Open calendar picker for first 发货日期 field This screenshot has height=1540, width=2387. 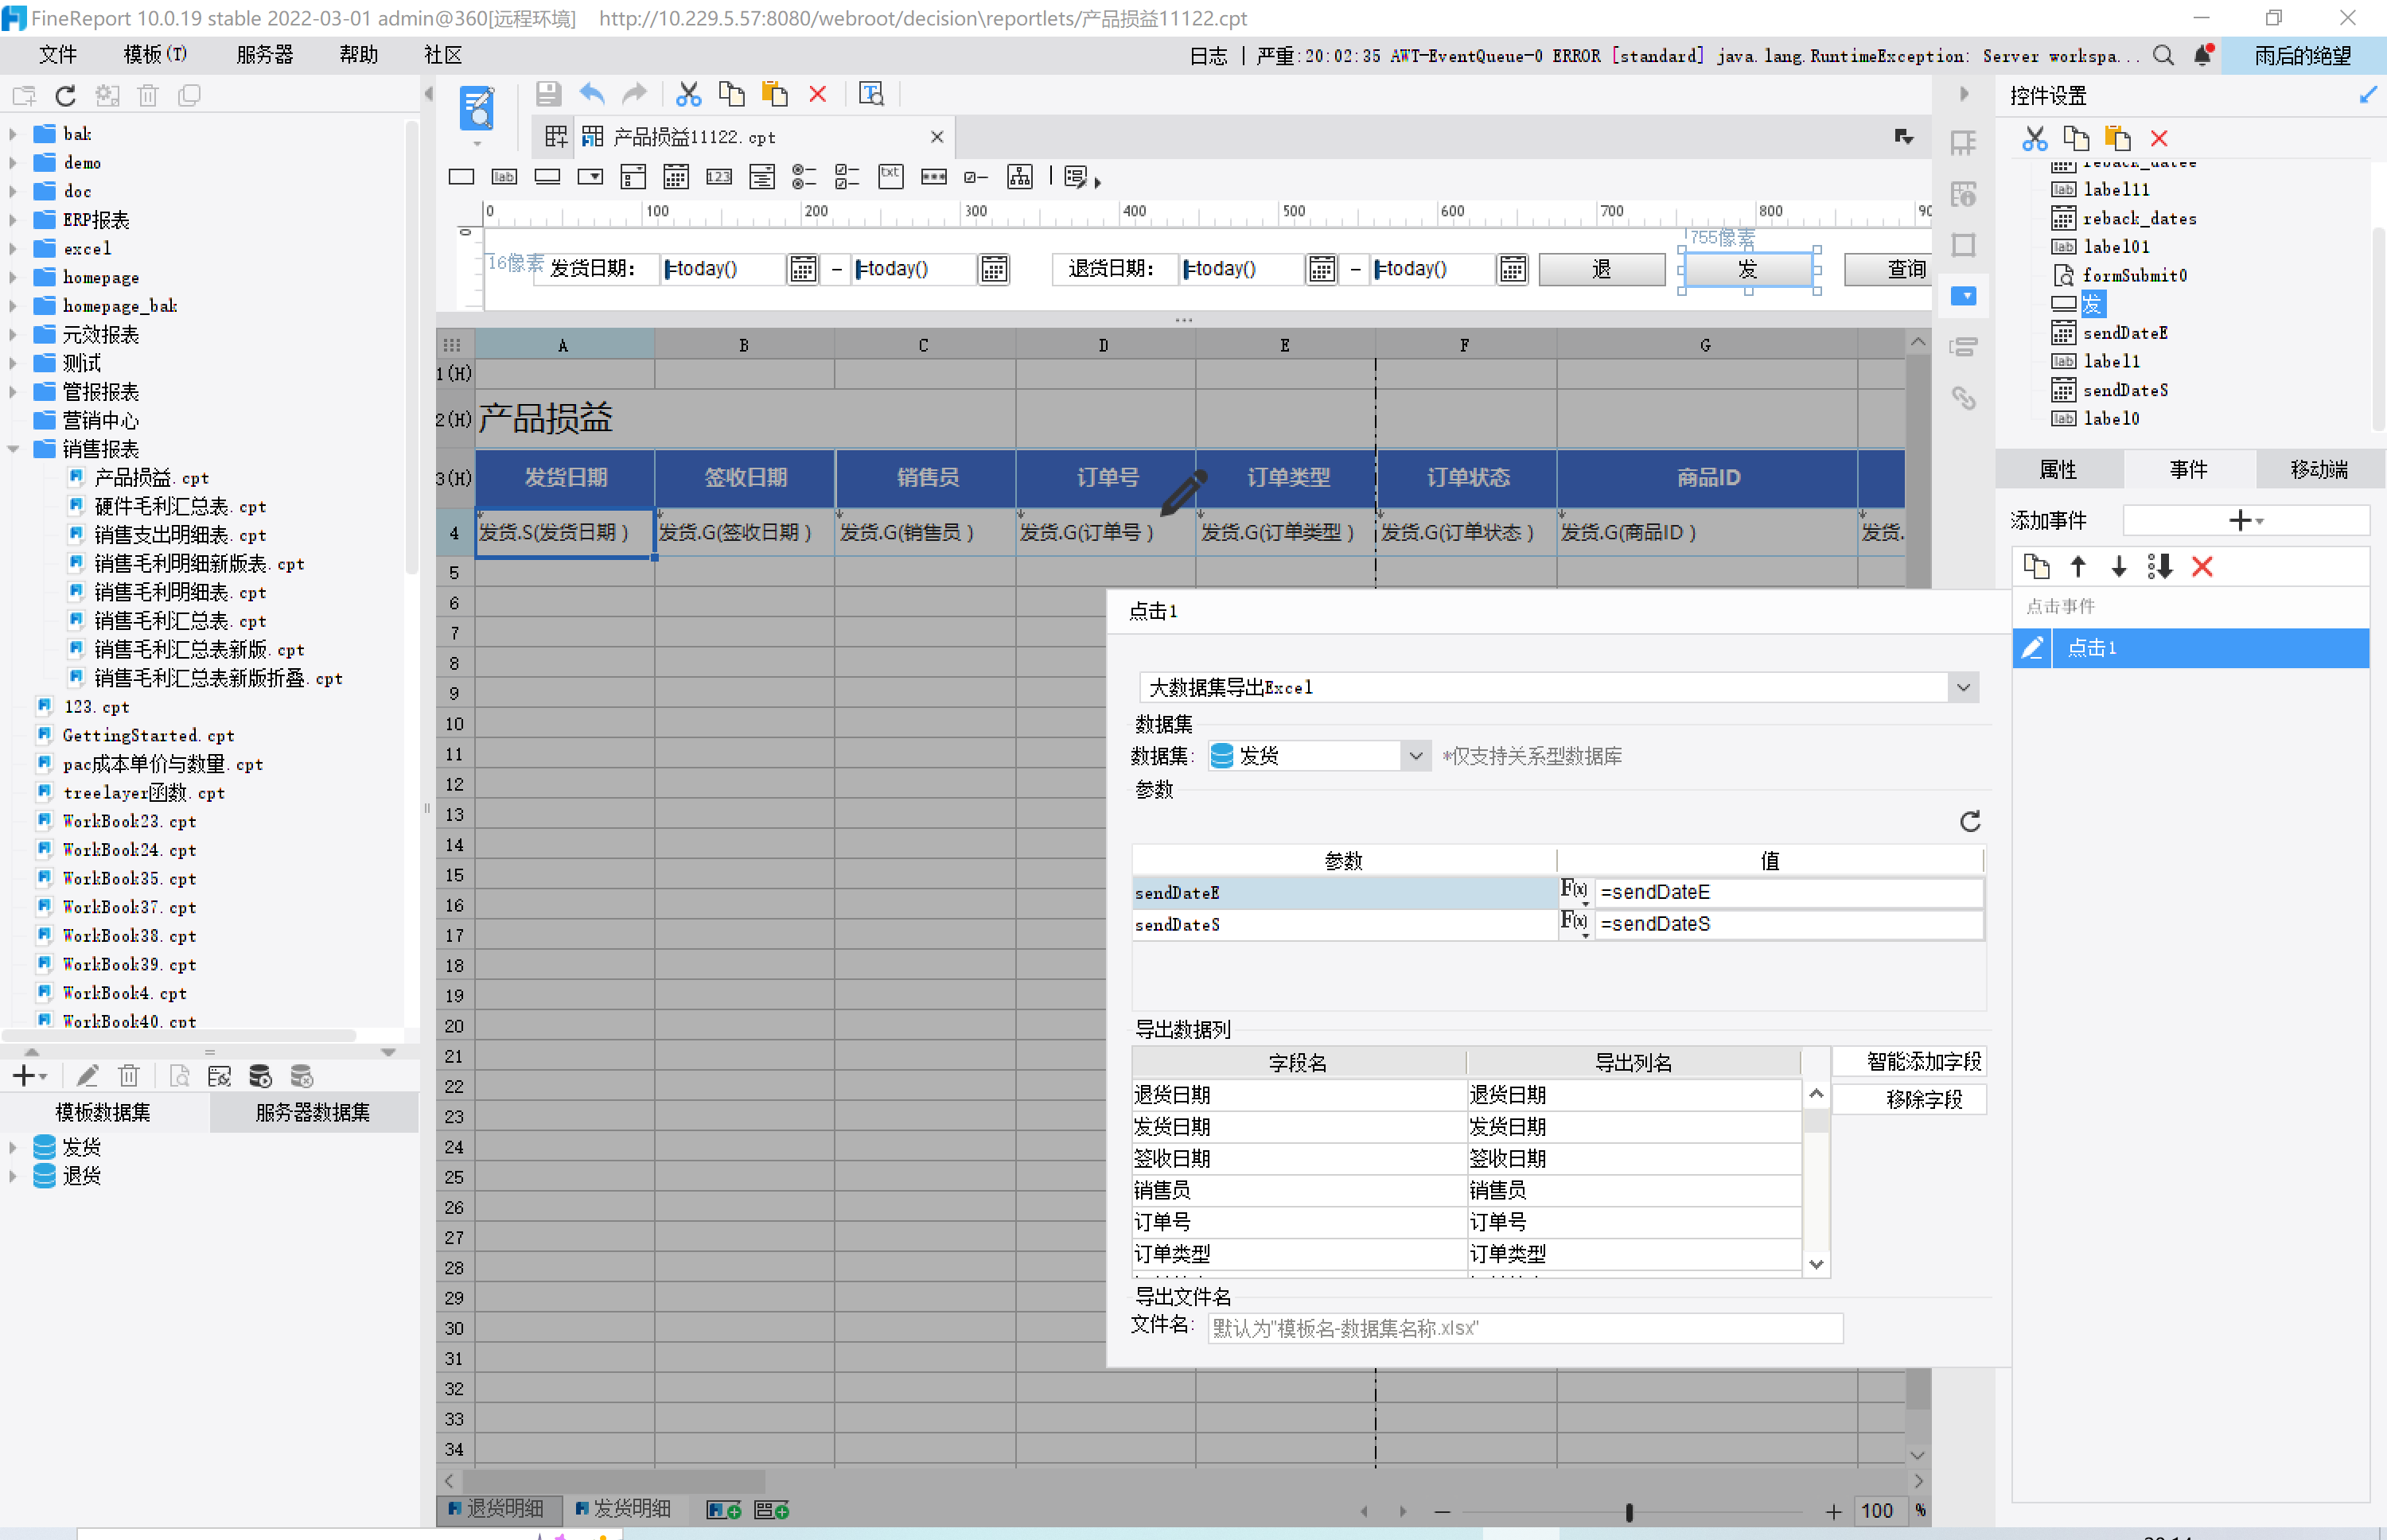802,269
